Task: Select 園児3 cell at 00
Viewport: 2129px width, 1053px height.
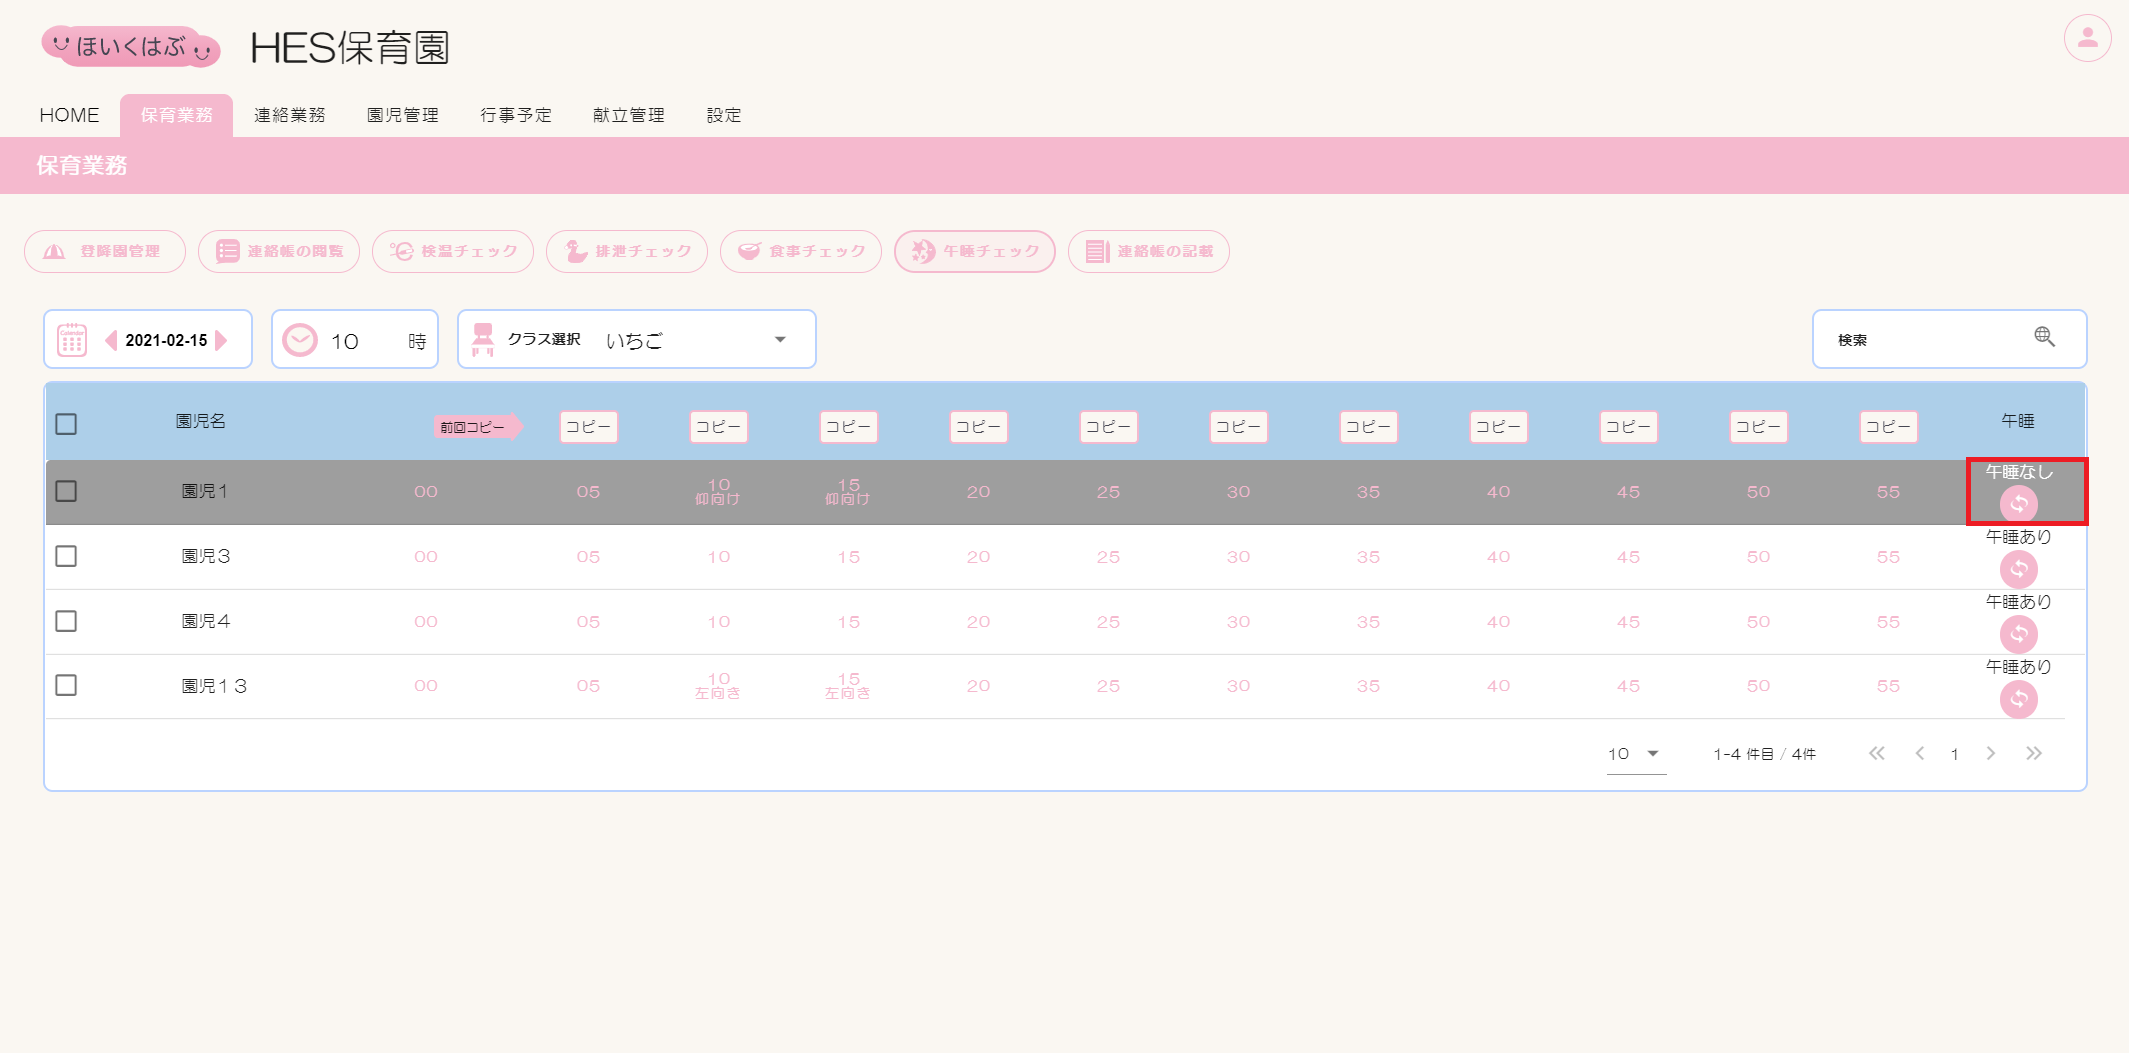Action: coord(426,557)
